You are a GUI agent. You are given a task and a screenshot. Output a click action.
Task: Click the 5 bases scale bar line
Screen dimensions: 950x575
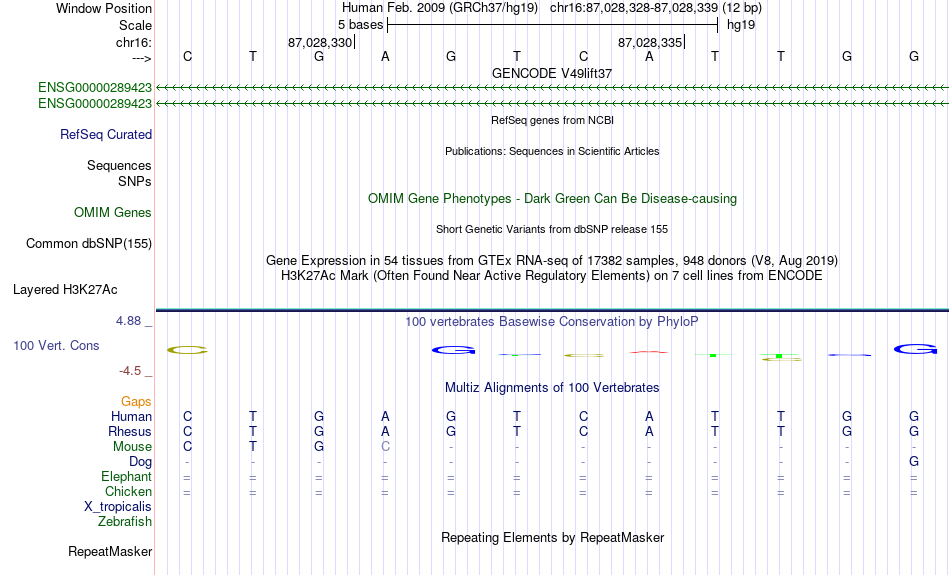pos(553,25)
